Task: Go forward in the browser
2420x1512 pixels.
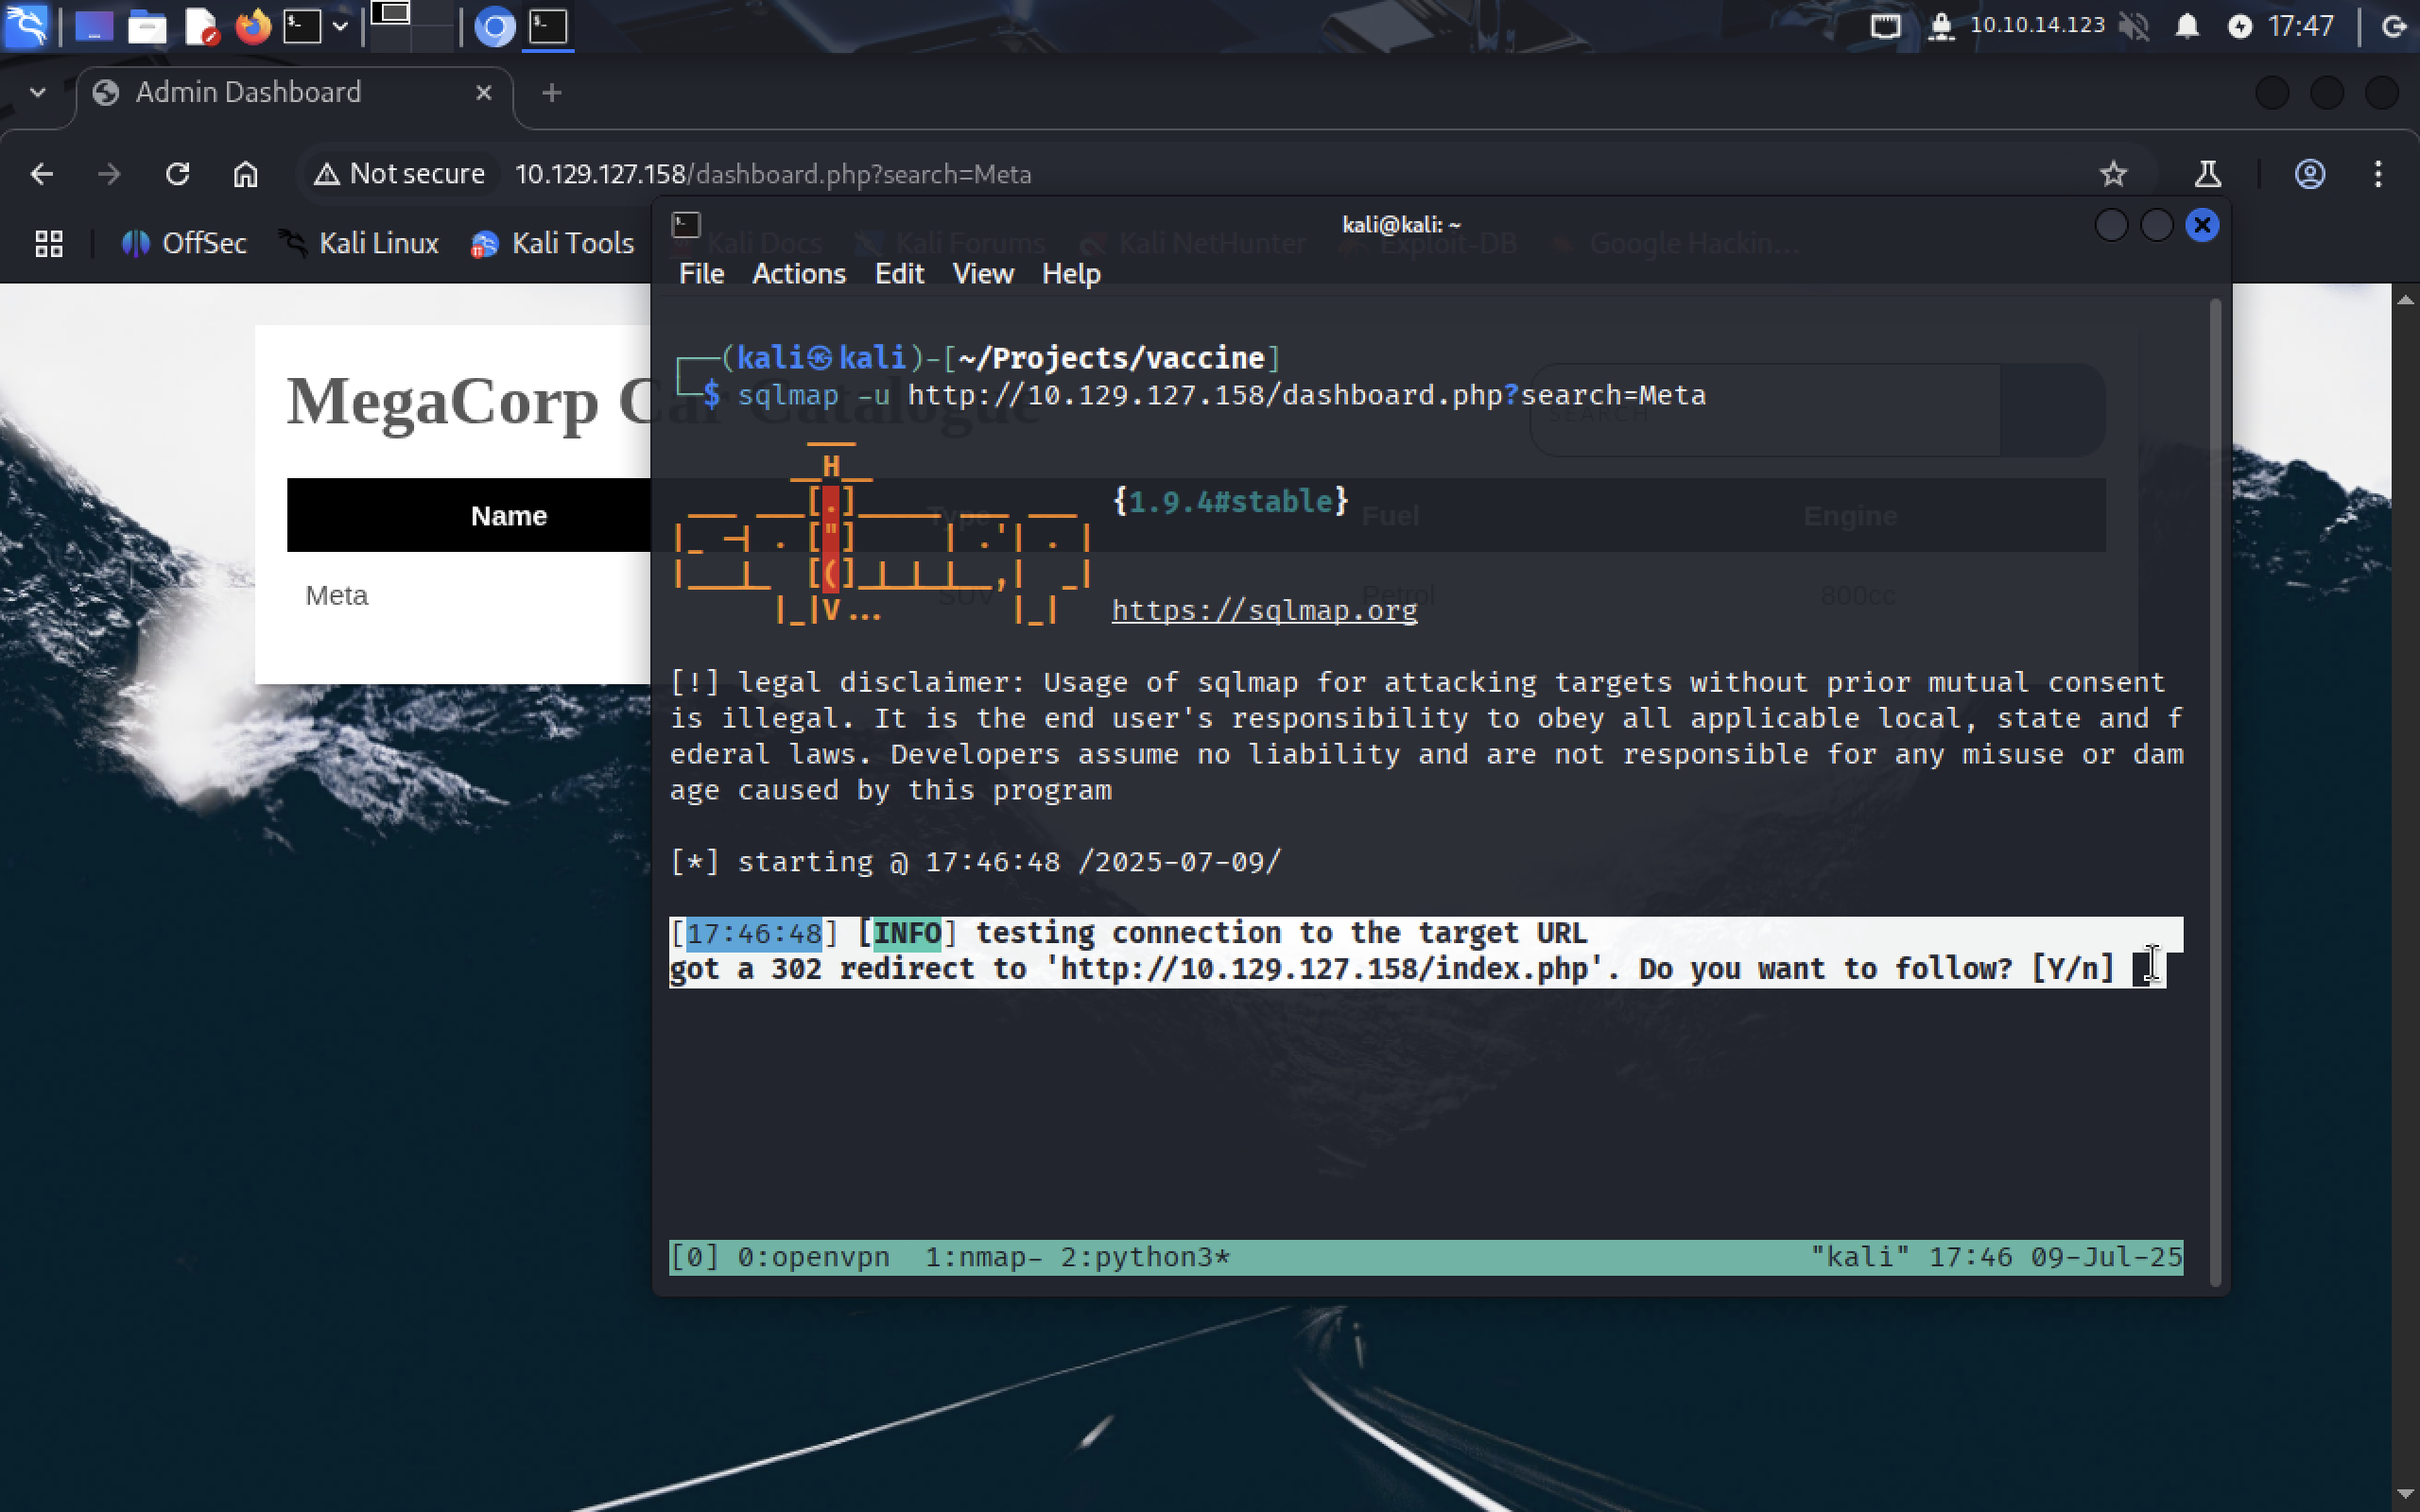Action: tap(109, 174)
